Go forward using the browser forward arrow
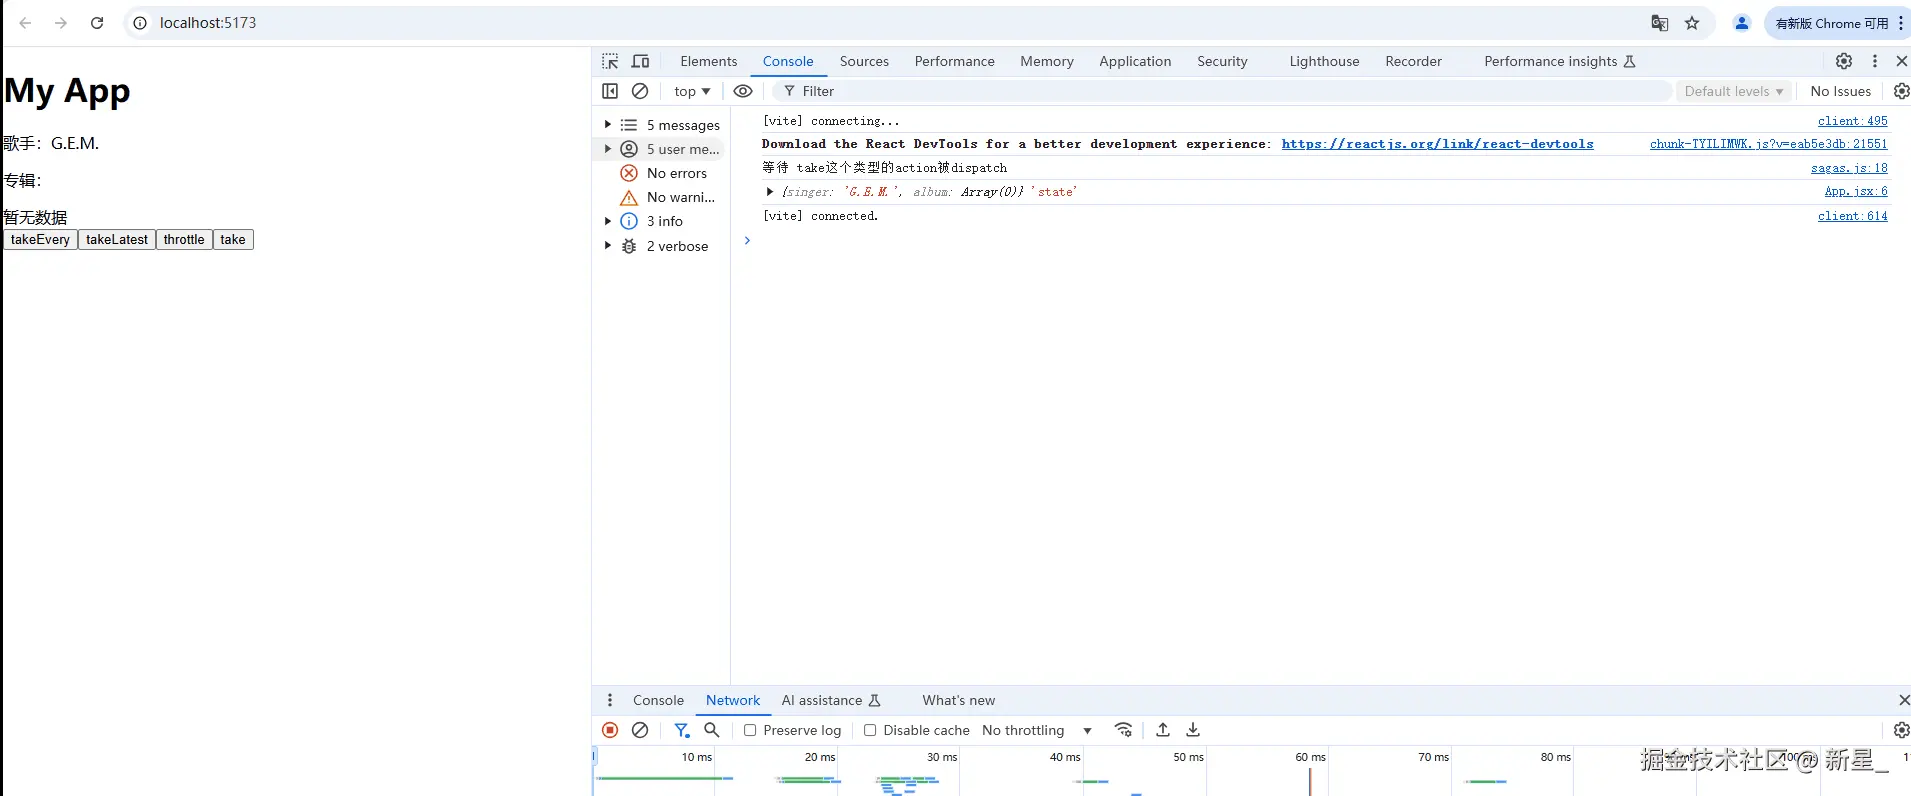 pos(61,23)
